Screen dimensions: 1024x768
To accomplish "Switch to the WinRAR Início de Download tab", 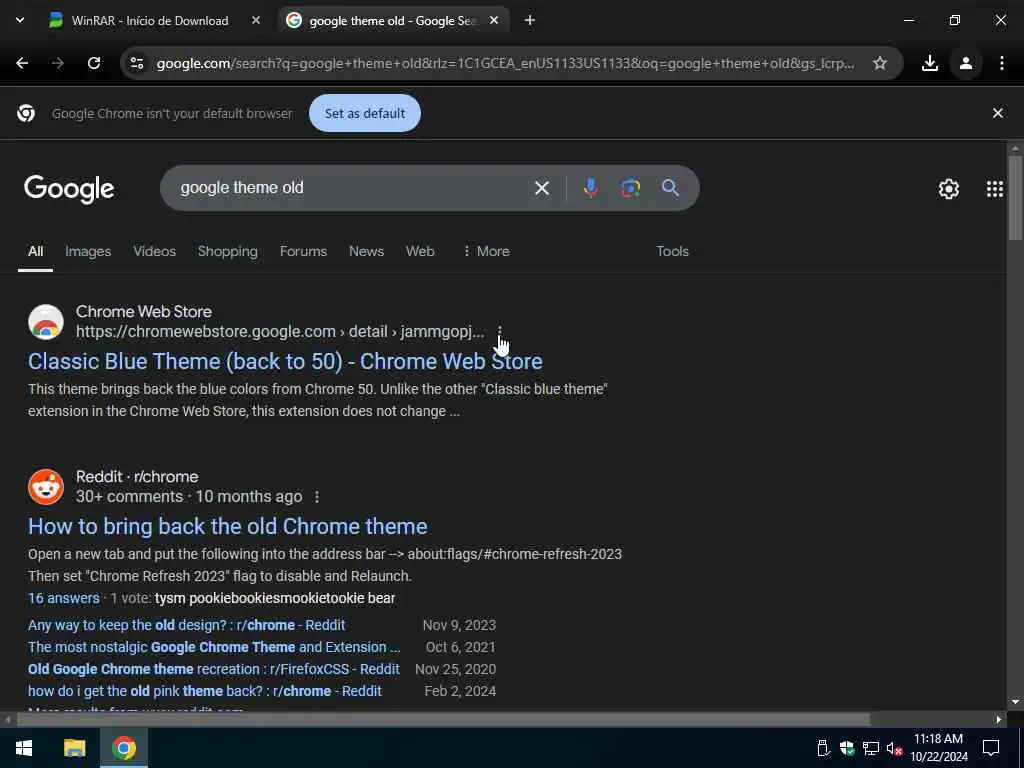I will pyautogui.click(x=150, y=21).
